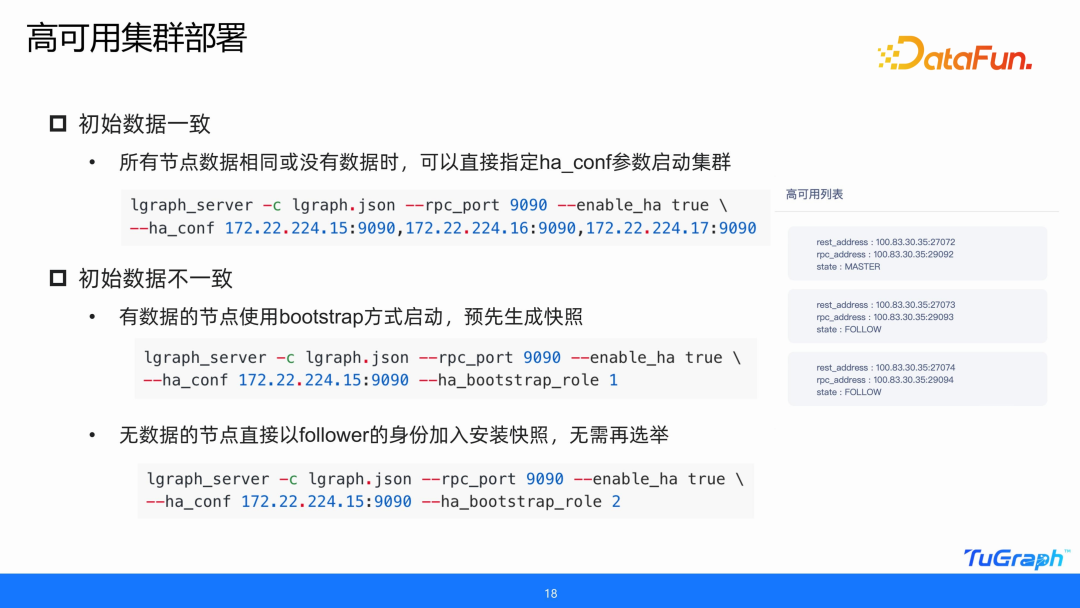This screenshot has height=608, width=1080.
Task: Click the rpc_address 100.83.30.35:29092 line
Action: coord(884,255)
